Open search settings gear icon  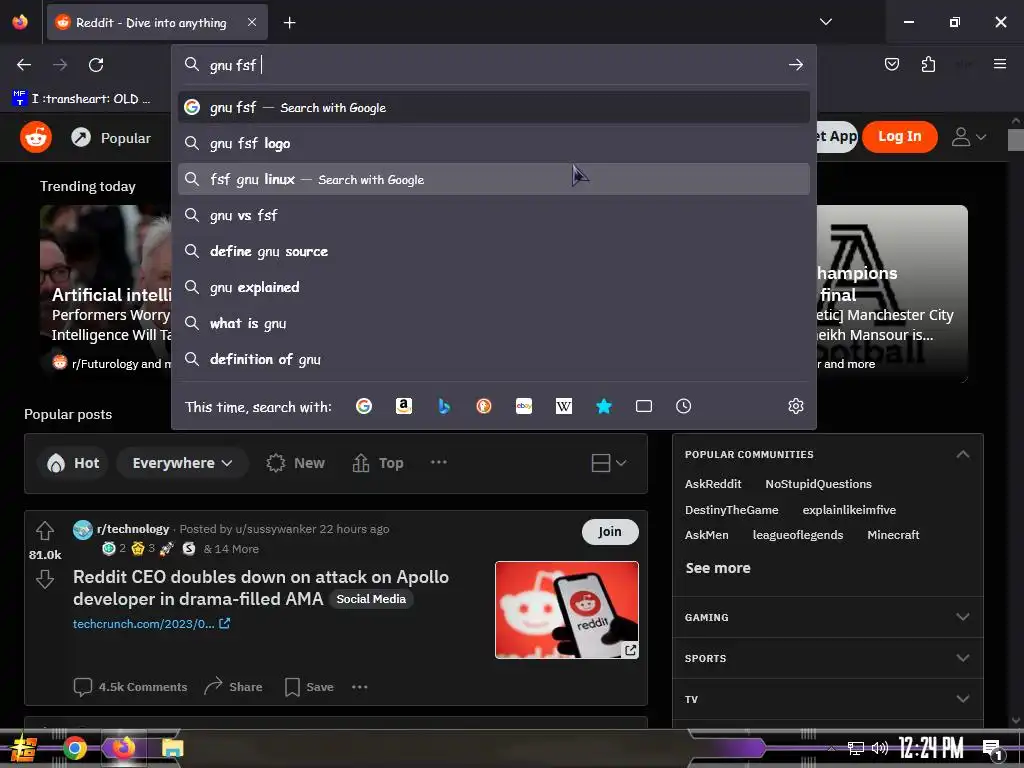point(795,406)
